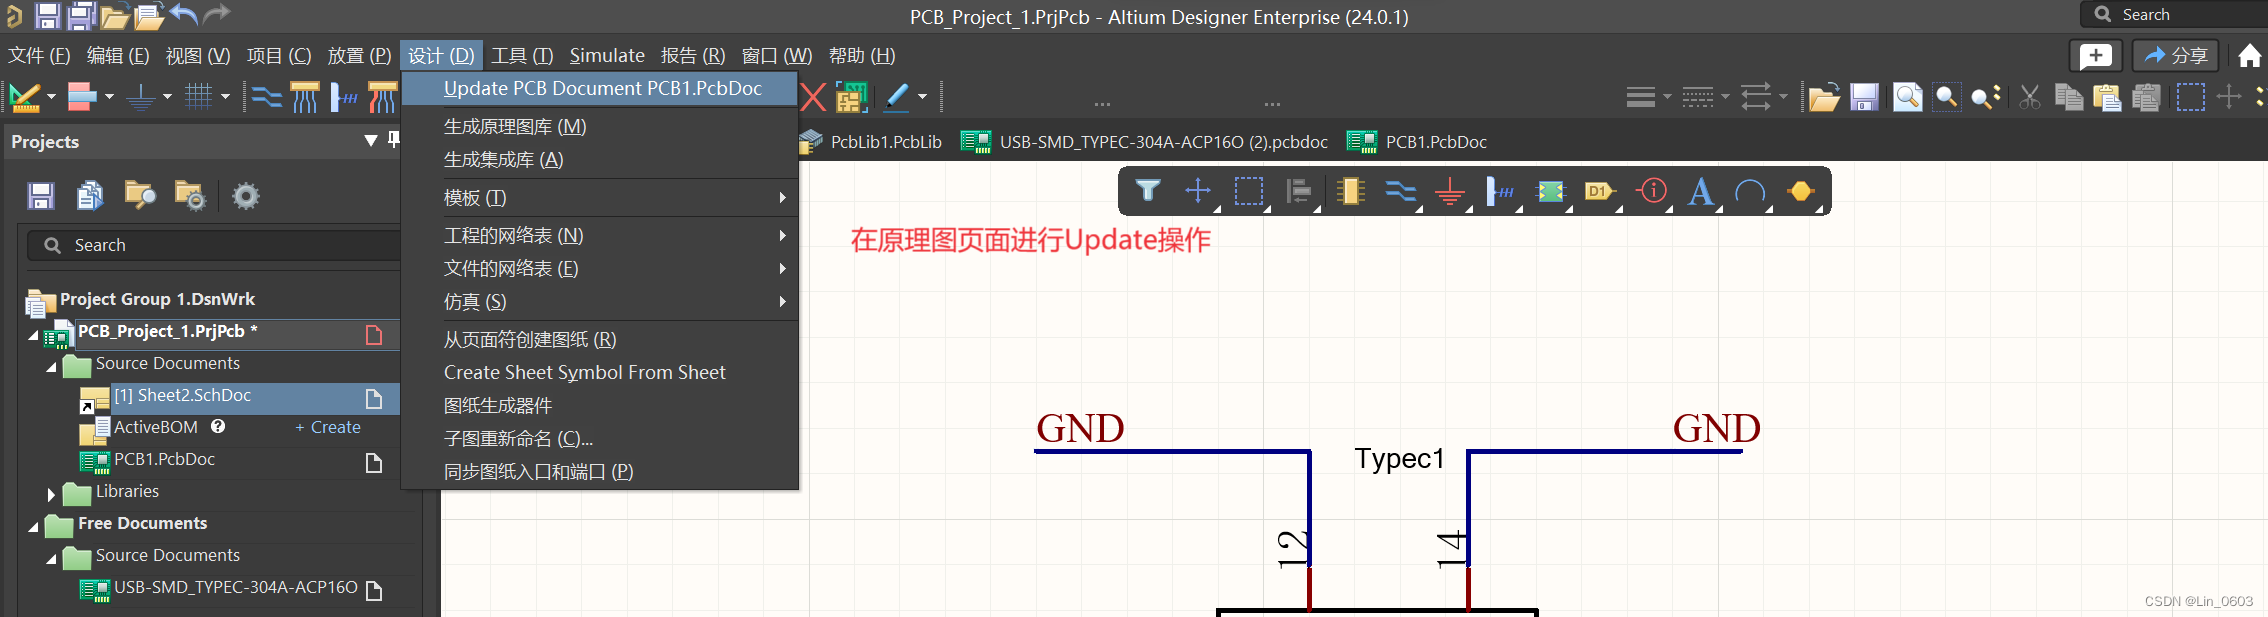Click the yellow hexagon icon in active bar

(1801, 190)
